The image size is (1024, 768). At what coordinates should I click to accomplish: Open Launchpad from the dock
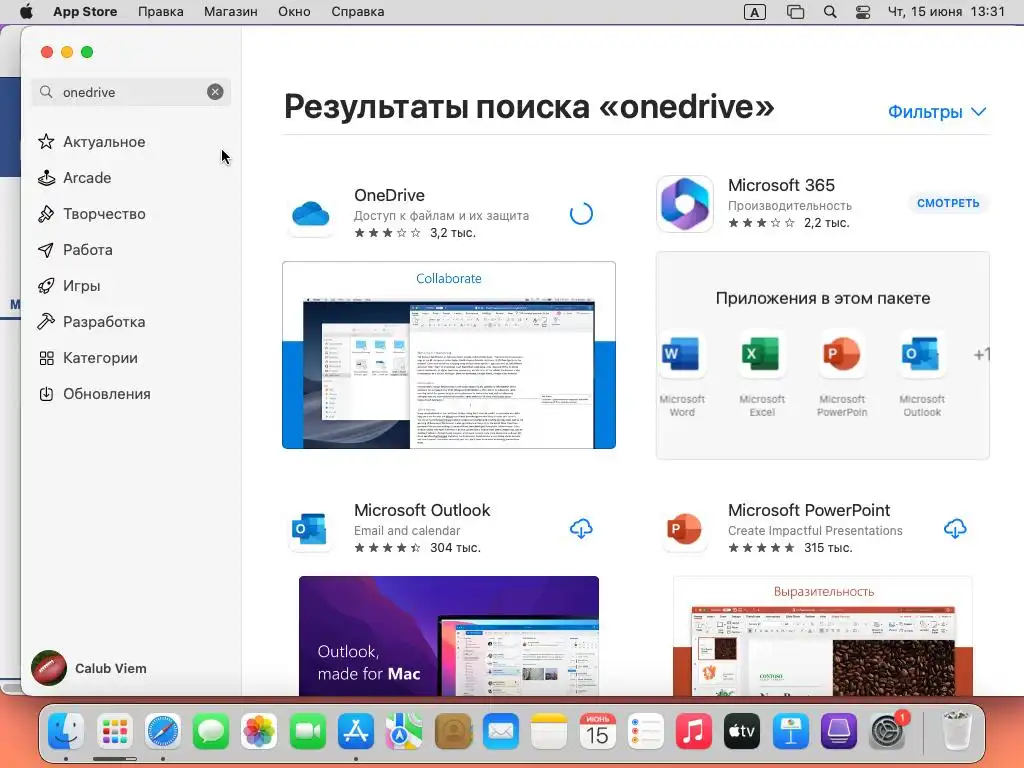click(x=114, y=731)
